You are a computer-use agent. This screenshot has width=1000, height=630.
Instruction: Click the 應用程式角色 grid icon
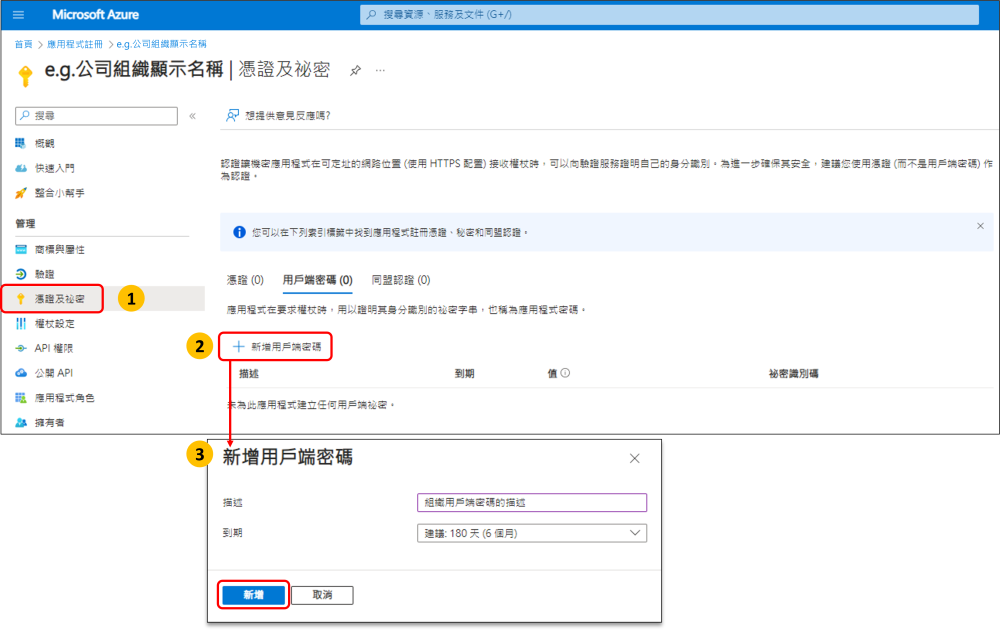click(x=20, y=398)
